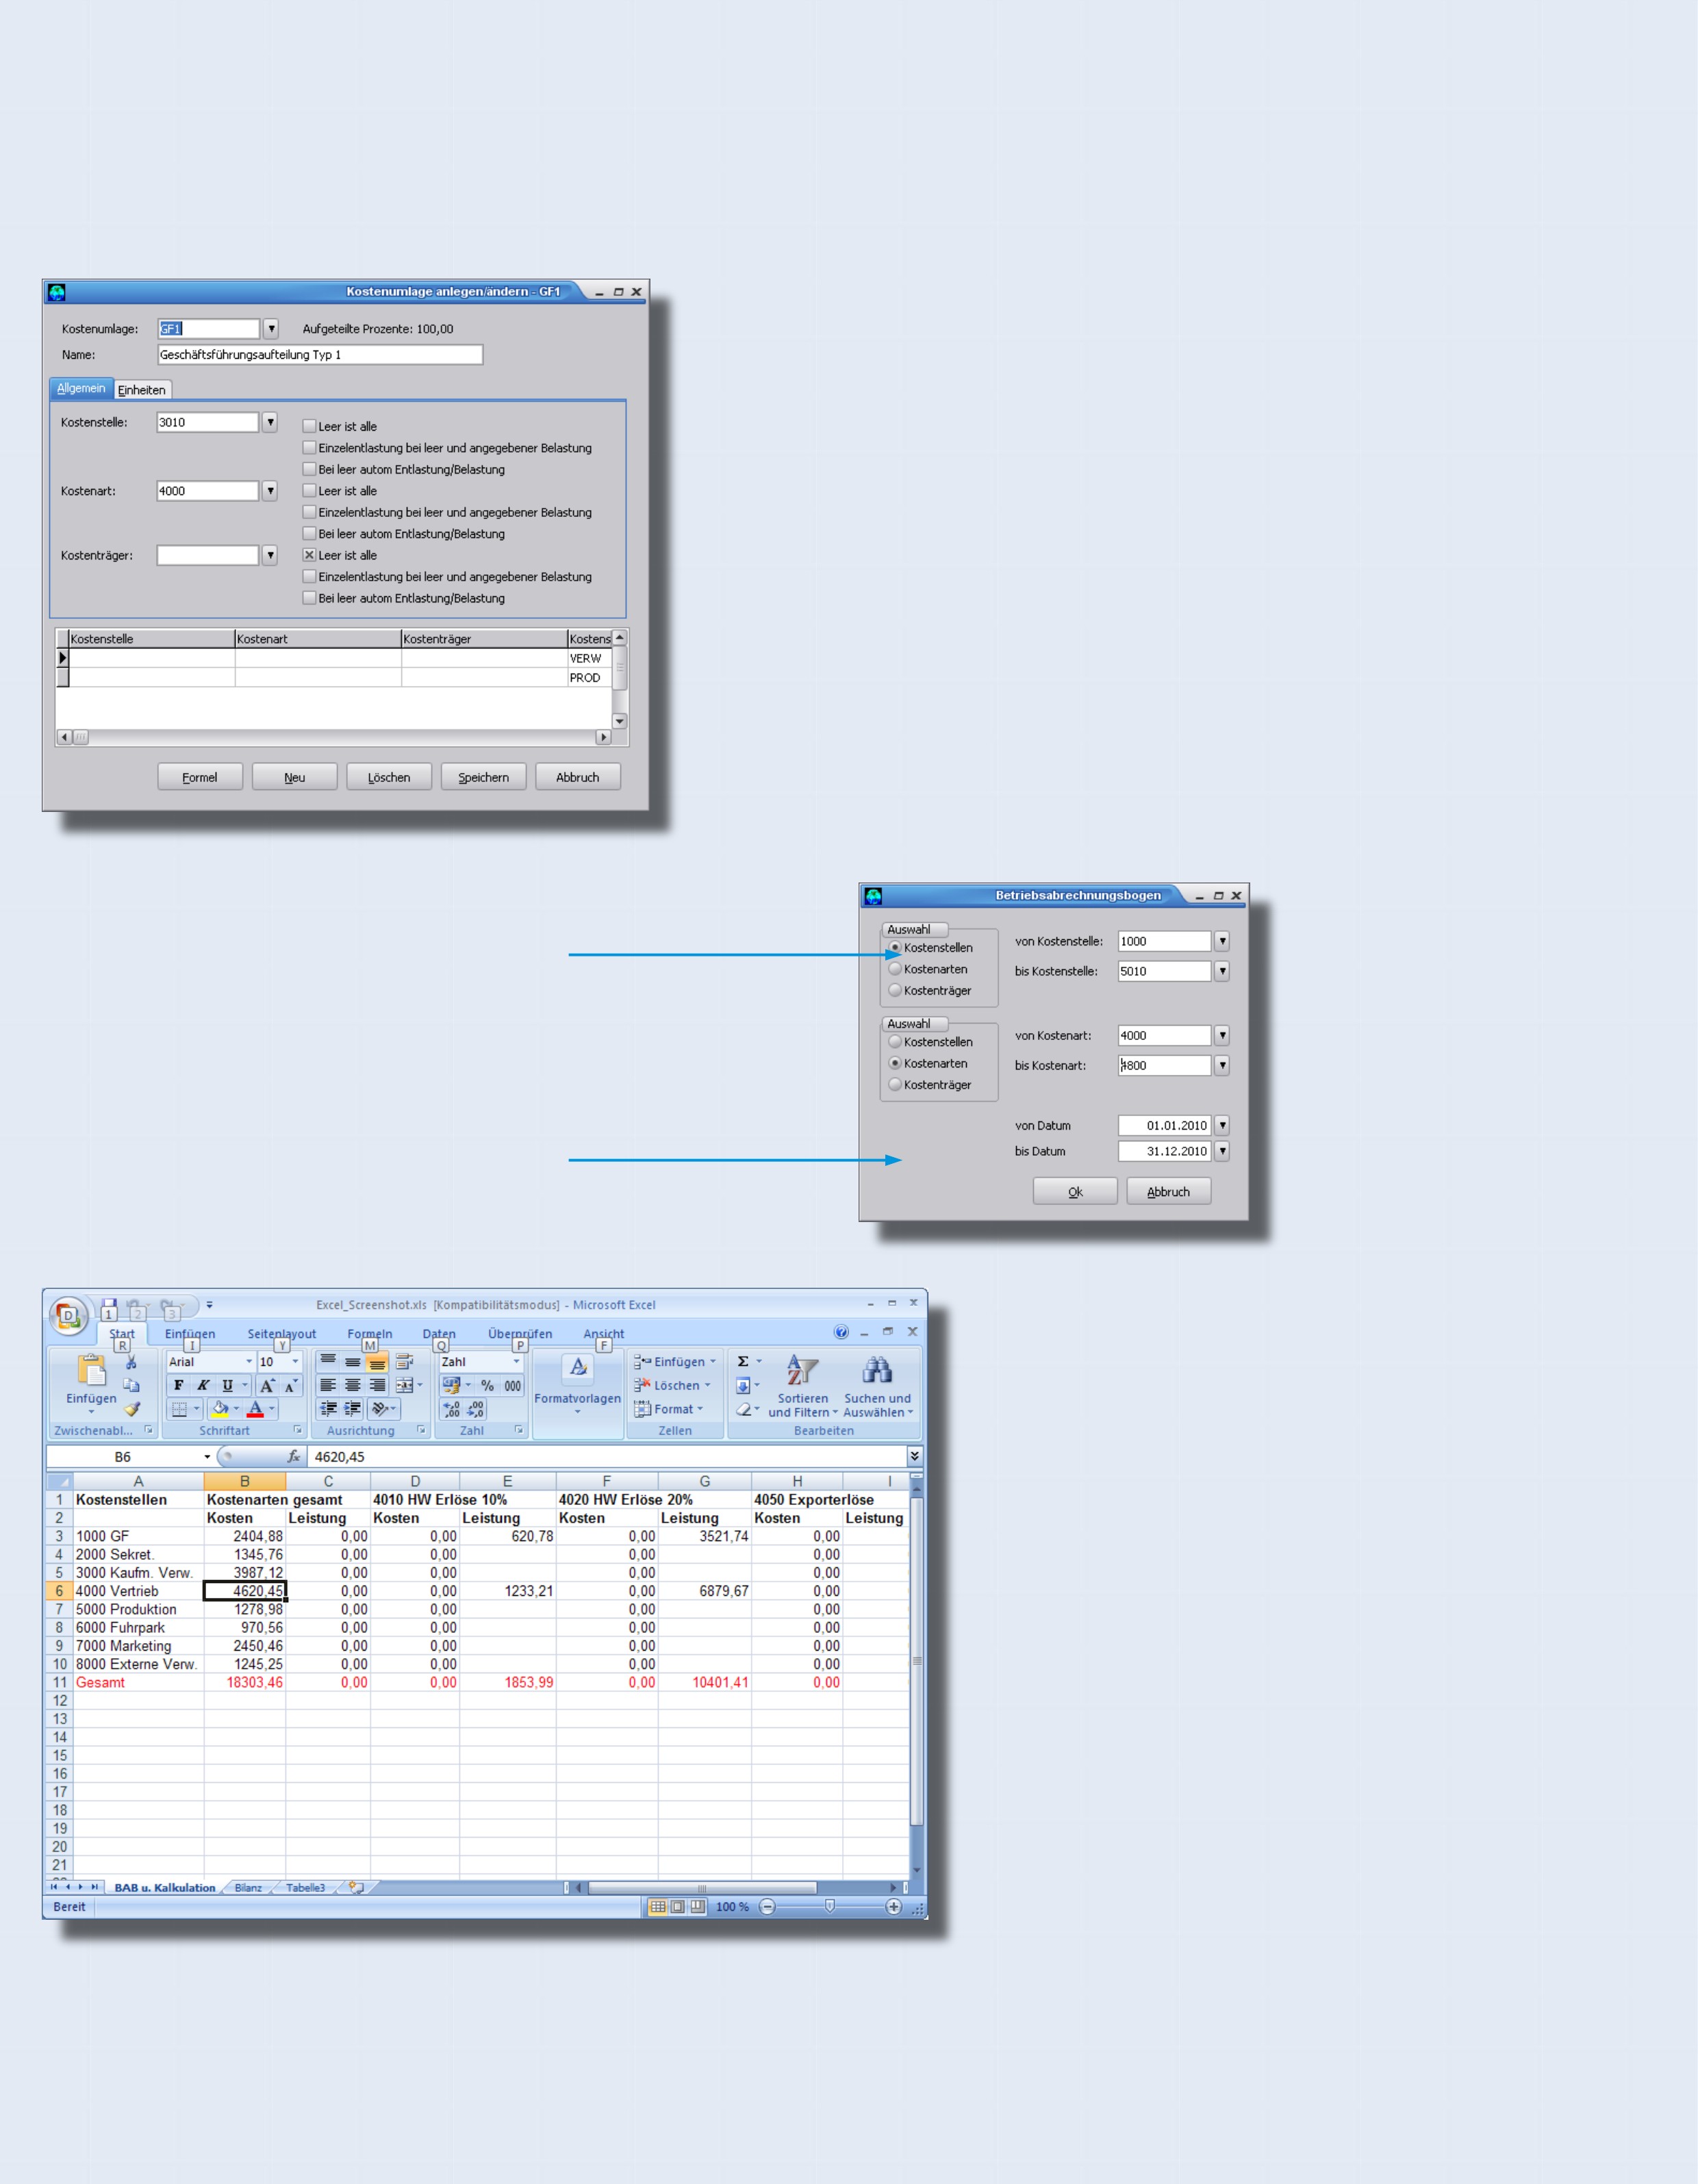1698x2184 pixels.
Task: Click the Format Painter brush icon
Action: point(132,1409)
